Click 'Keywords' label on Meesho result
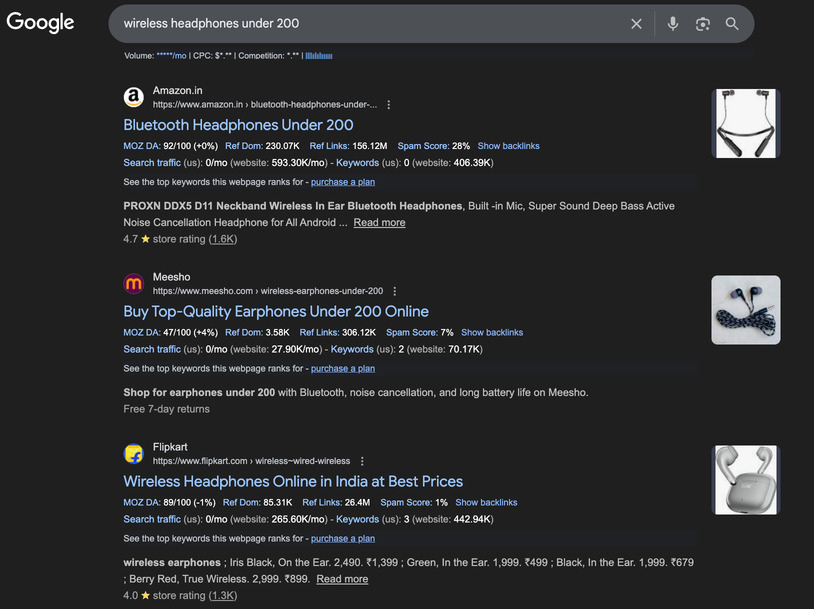The width and height of the screenshot is (814, 609). 352,349
